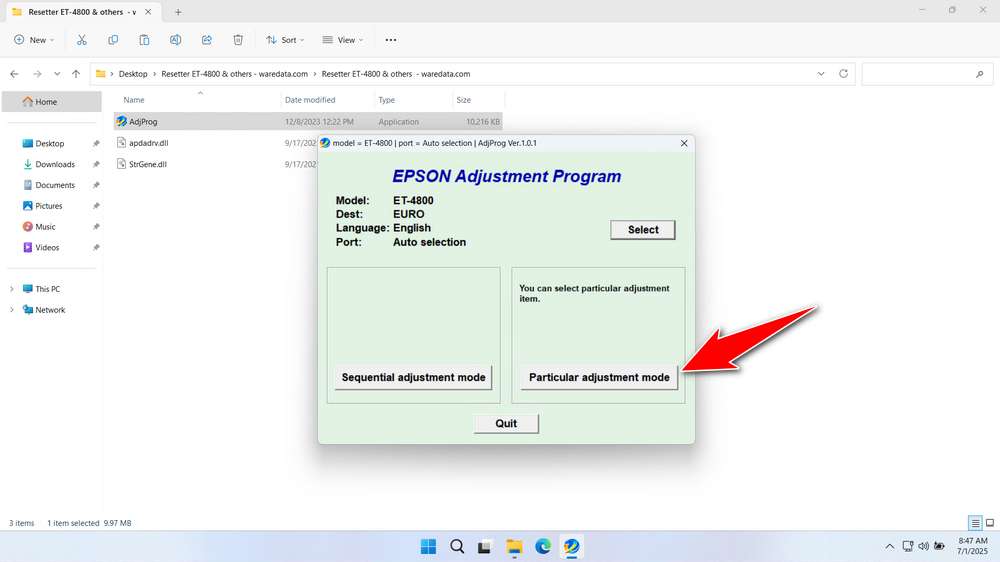Screen dimensions: 1000x562
Task: Select Home in navigation pane
Action: [x=52, y=101]
